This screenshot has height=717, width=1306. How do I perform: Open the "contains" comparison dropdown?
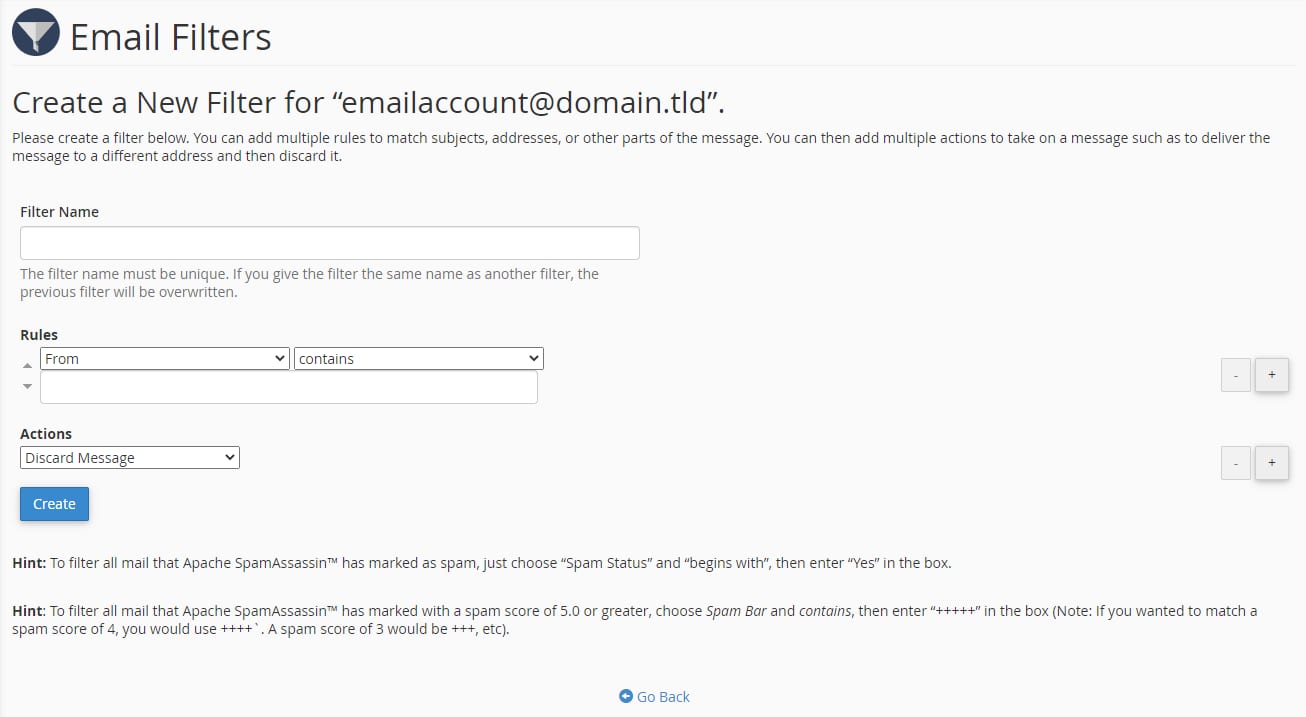pyautogui.click(x=418, y=358)
